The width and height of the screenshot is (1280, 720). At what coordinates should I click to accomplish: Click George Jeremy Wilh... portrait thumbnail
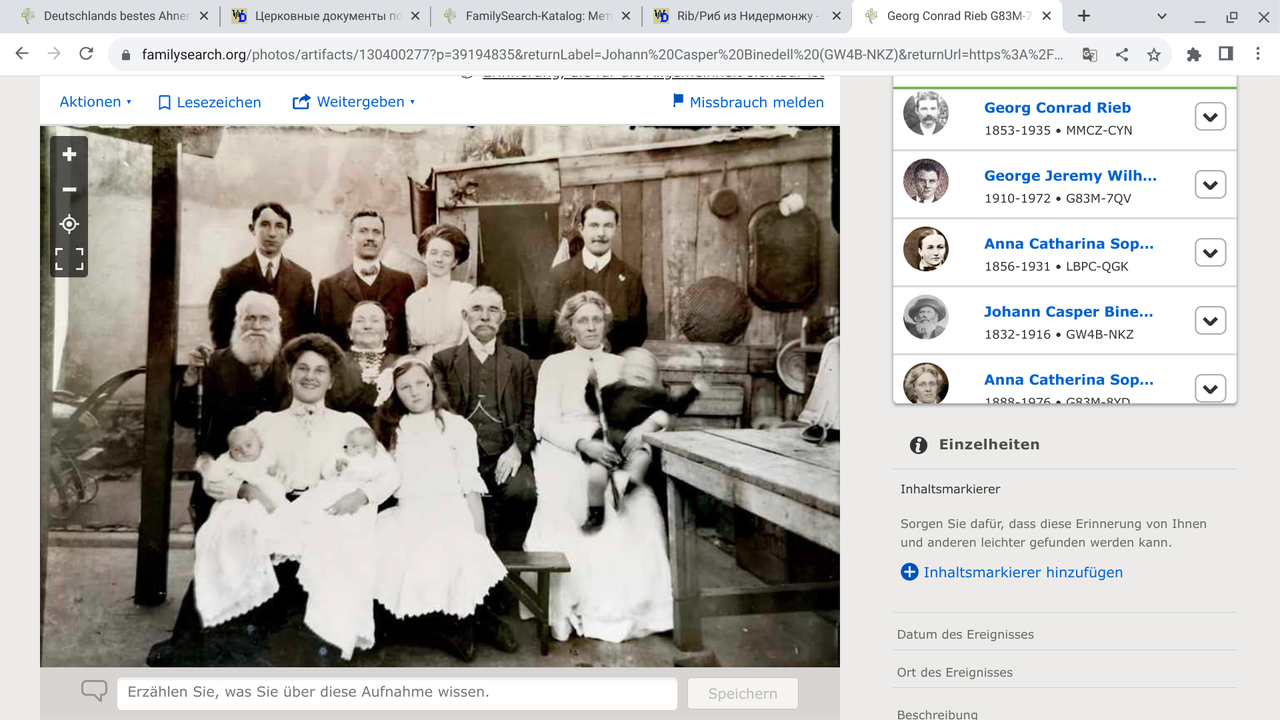(x=925, y=181)
